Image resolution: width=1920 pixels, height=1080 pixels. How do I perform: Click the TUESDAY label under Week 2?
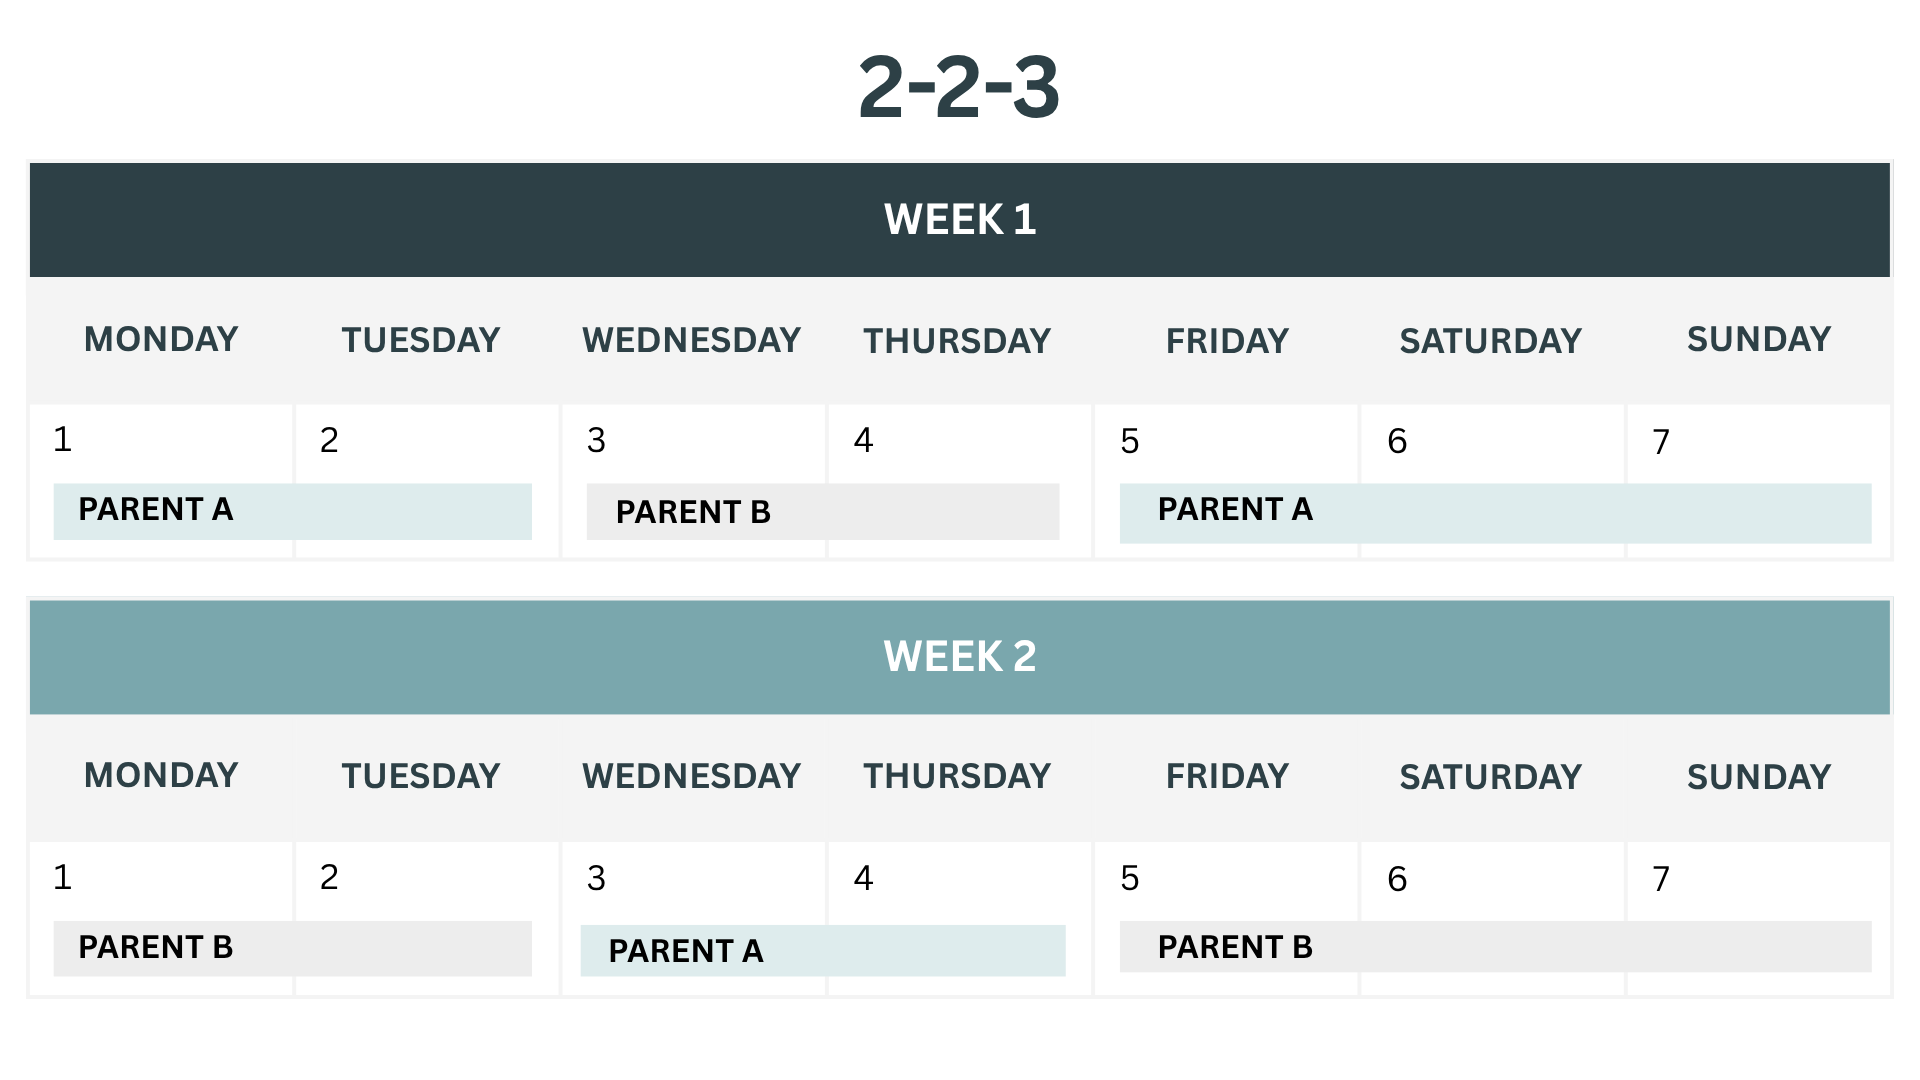421,777
